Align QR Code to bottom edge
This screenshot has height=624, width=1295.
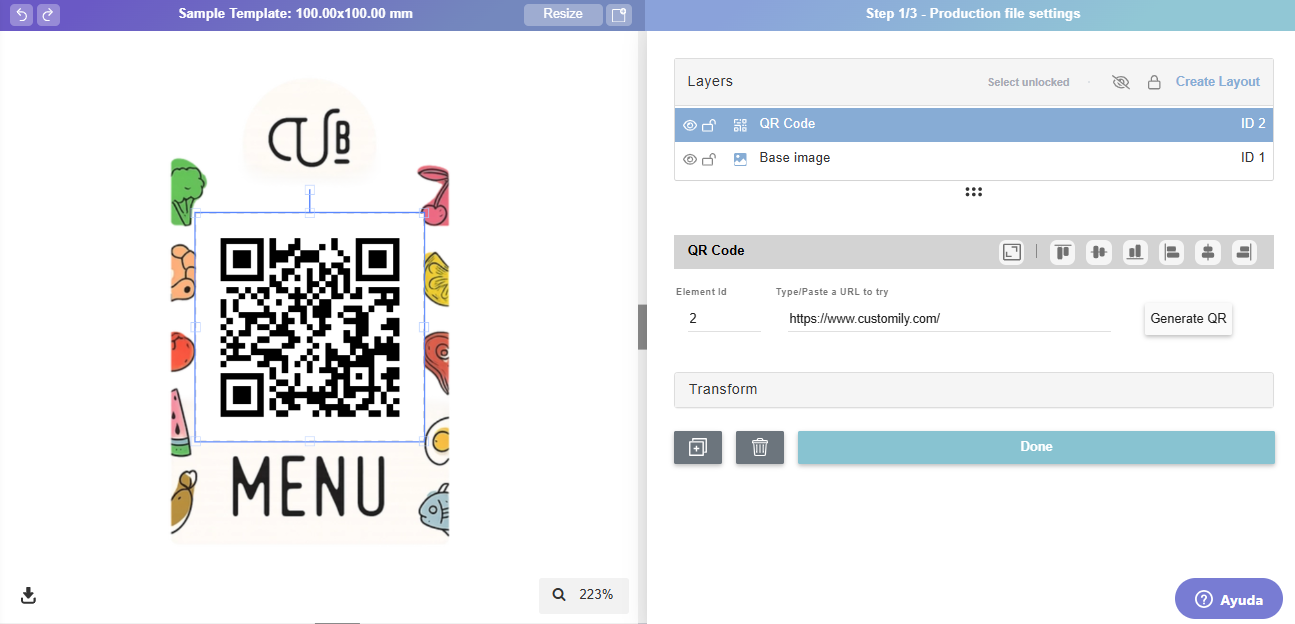coord(1135,253)
